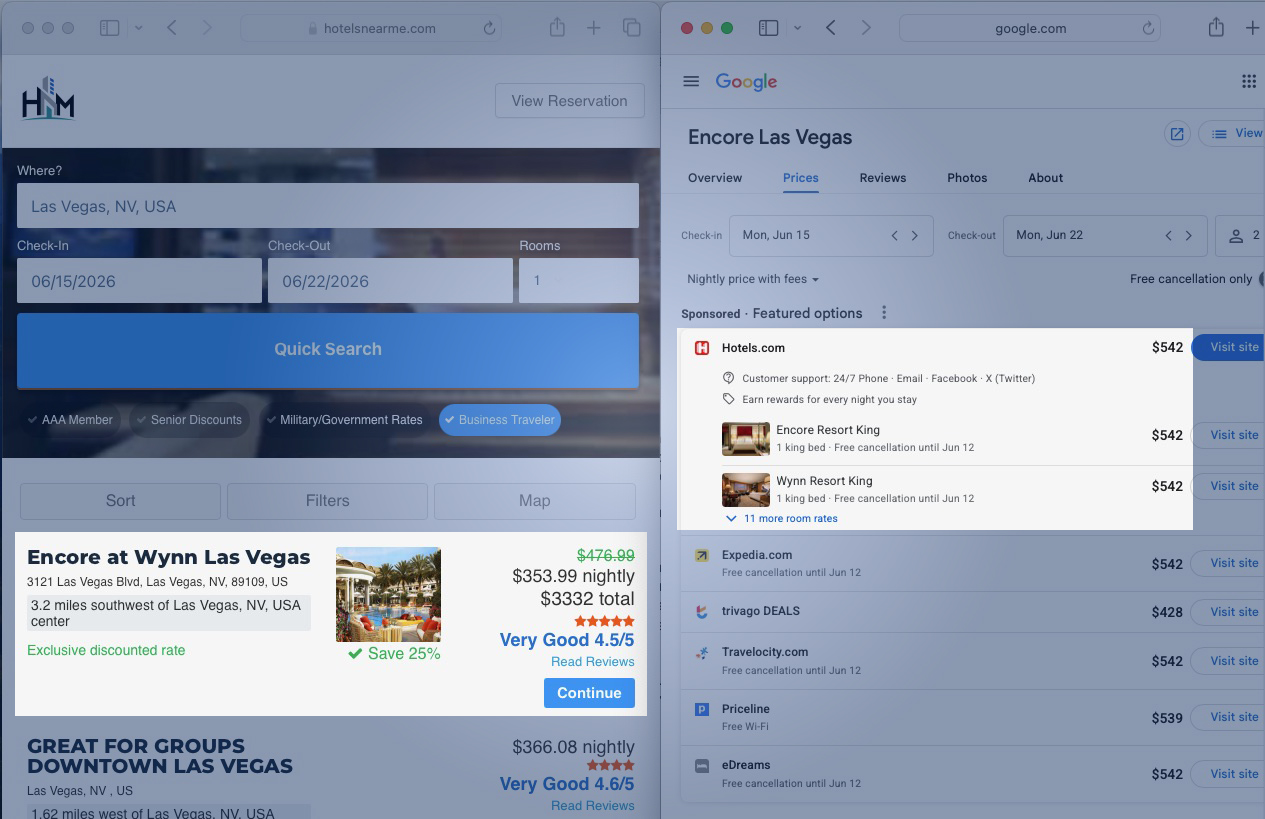Share the hotelsnearme.com page
The height and width of the screenshot is (819, 1265).
coord(557,27)
